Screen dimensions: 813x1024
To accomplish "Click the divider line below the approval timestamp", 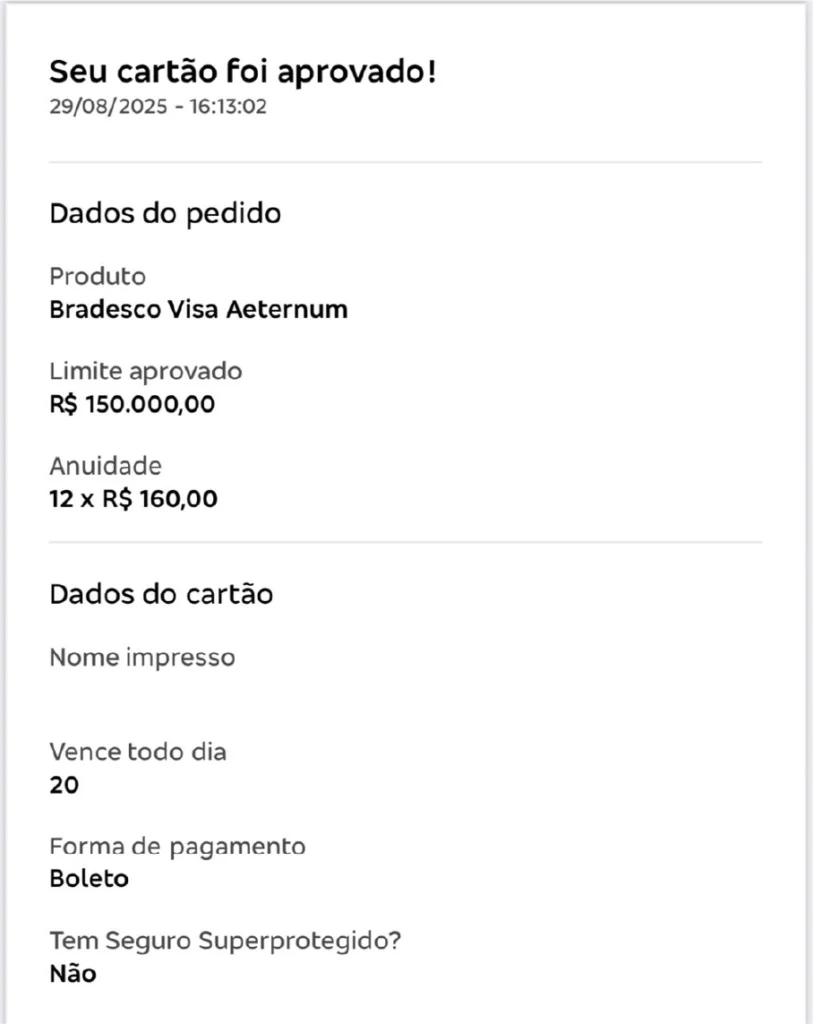I will 405,162.
